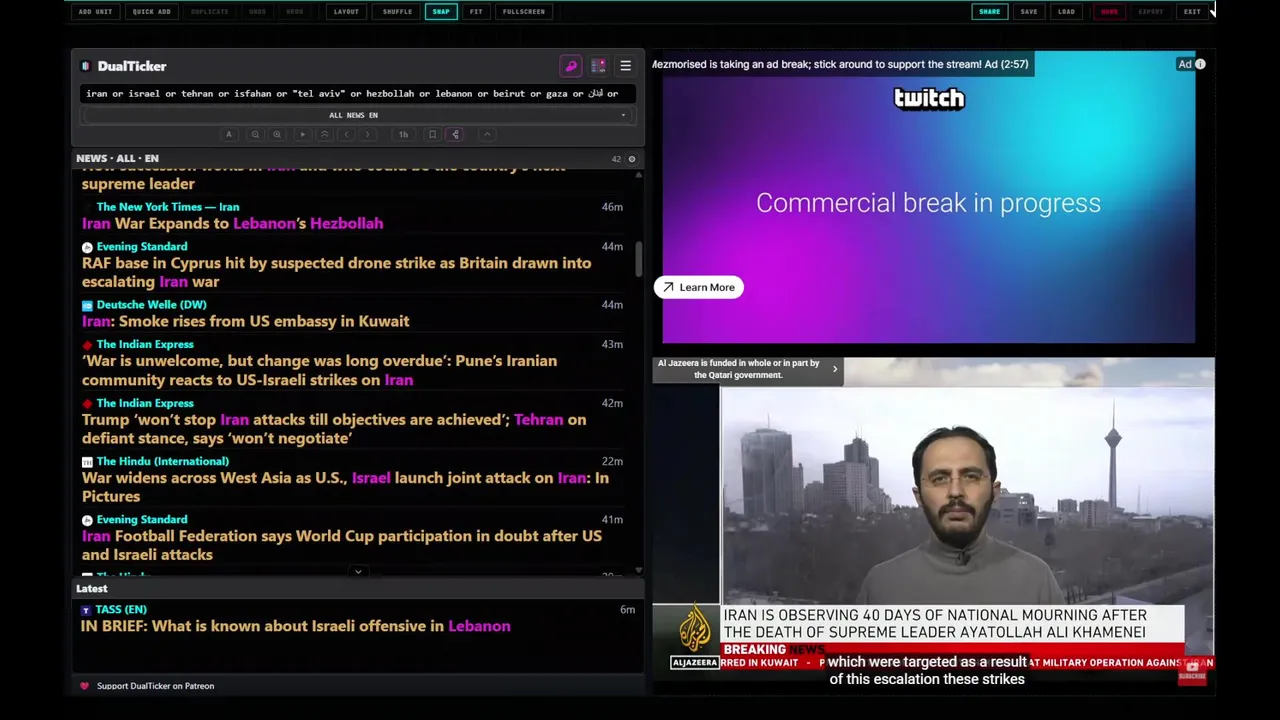The width and height of the screenshot is (1280, 720).
Task: Open the DualTicker hamburger menu
Action: [625, 66]
